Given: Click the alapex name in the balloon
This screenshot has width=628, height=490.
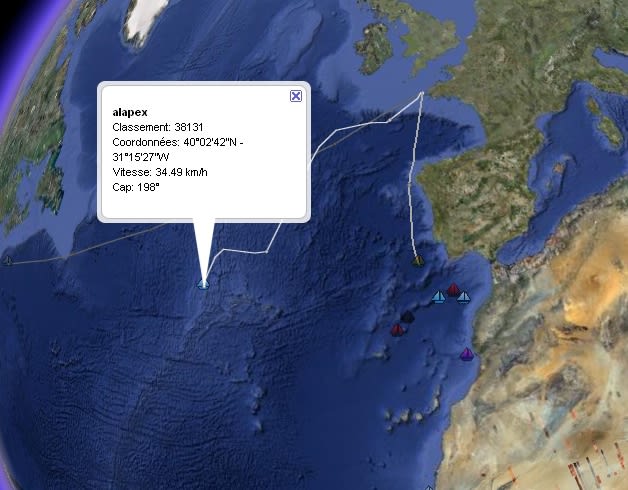Looking at the screenshot, I should (130, 112).
